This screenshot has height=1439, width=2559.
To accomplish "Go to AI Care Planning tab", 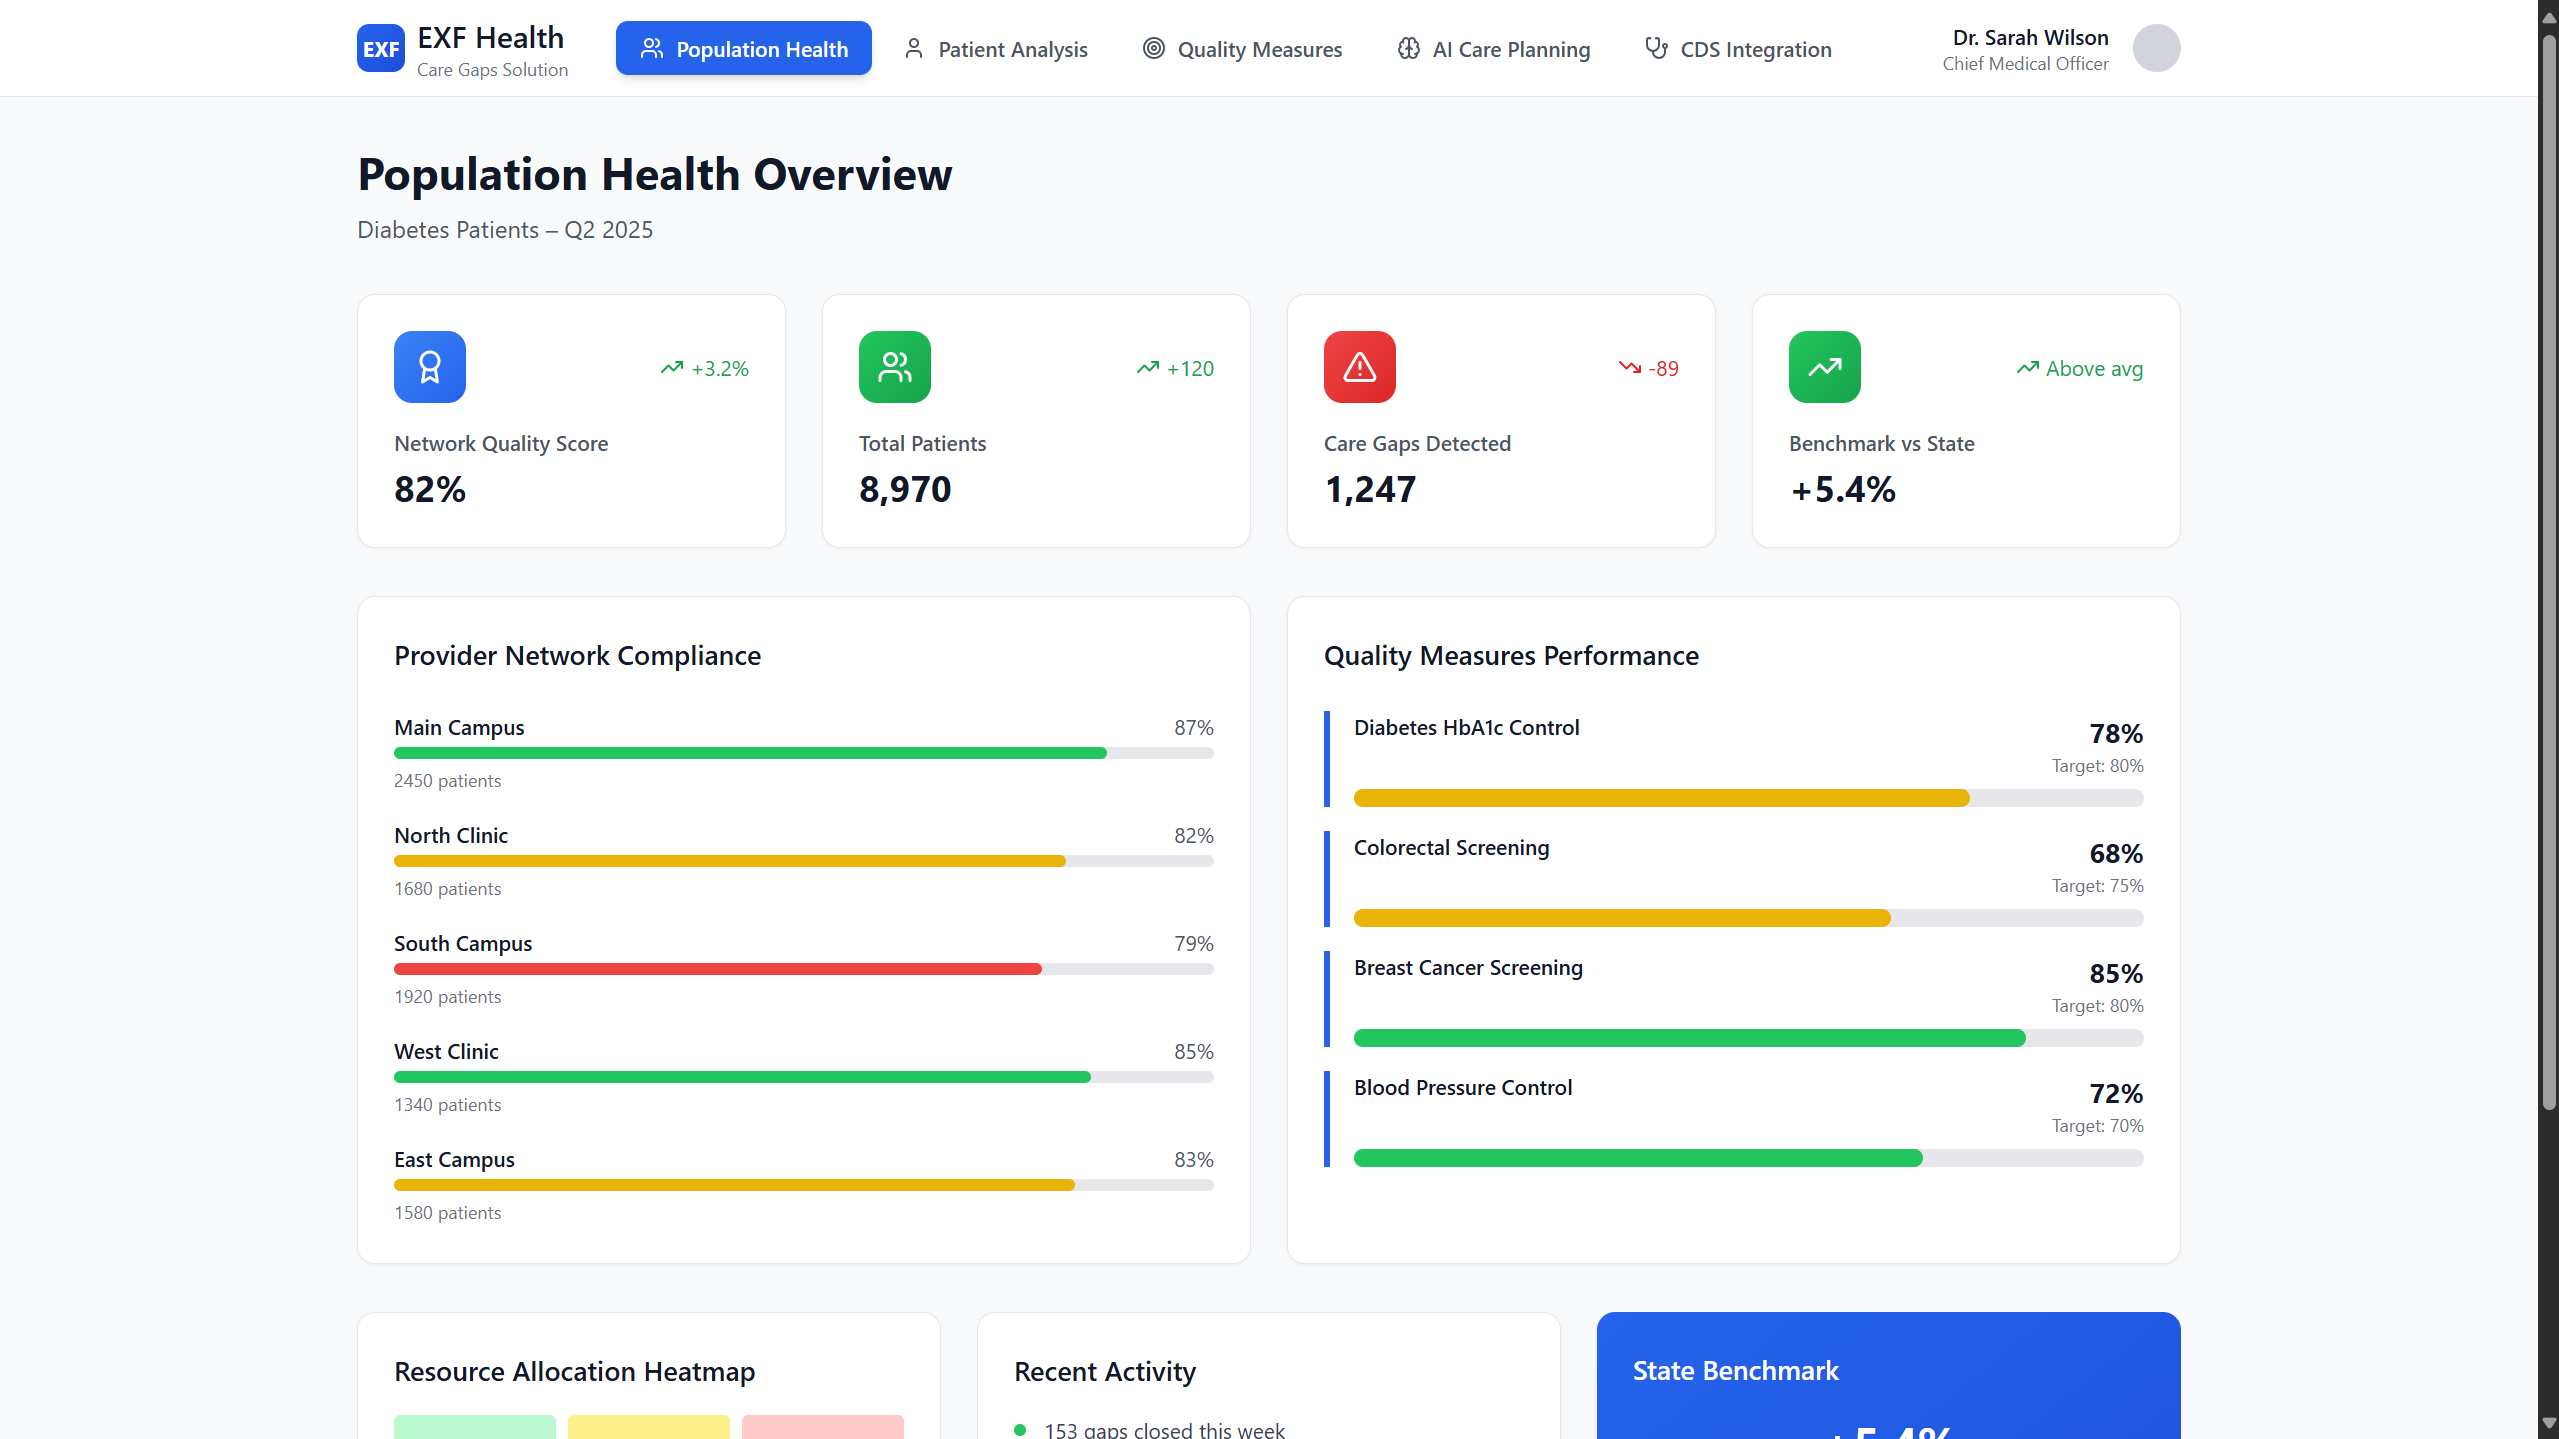I will [1493, 48].
